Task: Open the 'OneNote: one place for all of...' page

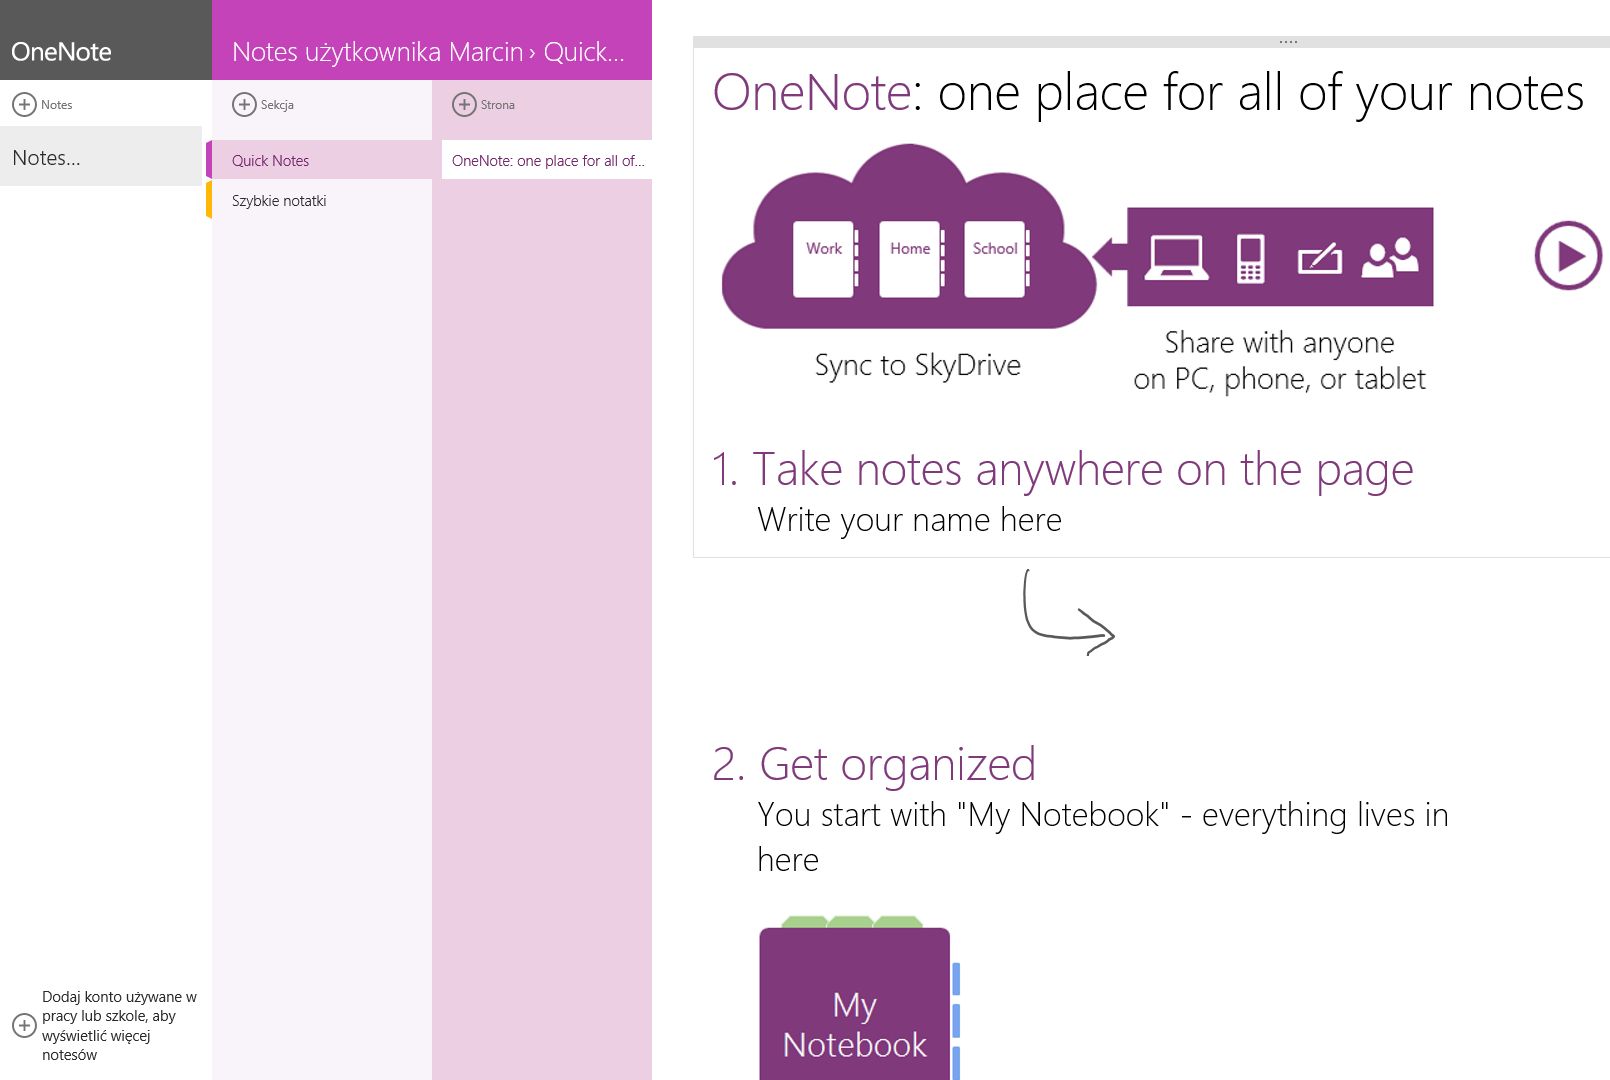Action: [547, 160]
